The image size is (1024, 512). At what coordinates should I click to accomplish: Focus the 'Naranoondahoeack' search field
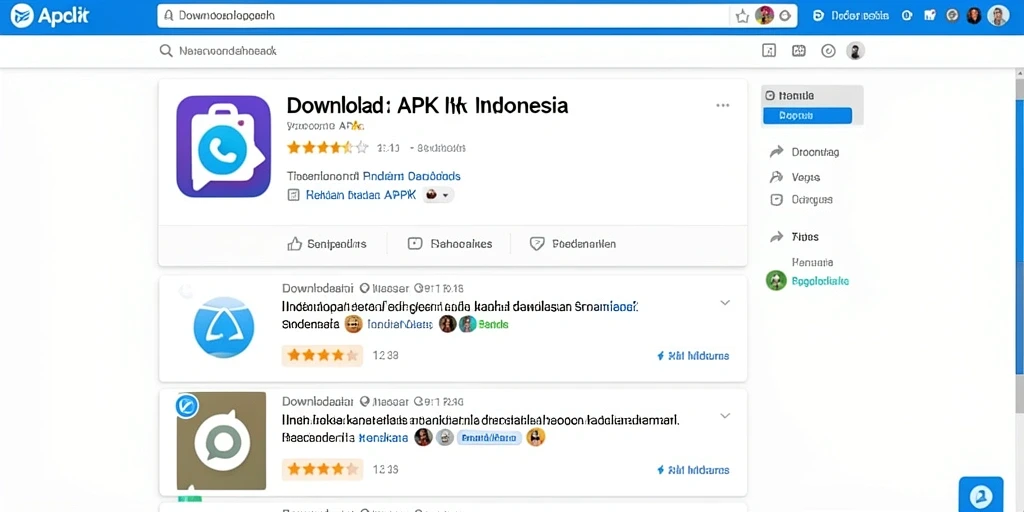[x=227, y=50]
